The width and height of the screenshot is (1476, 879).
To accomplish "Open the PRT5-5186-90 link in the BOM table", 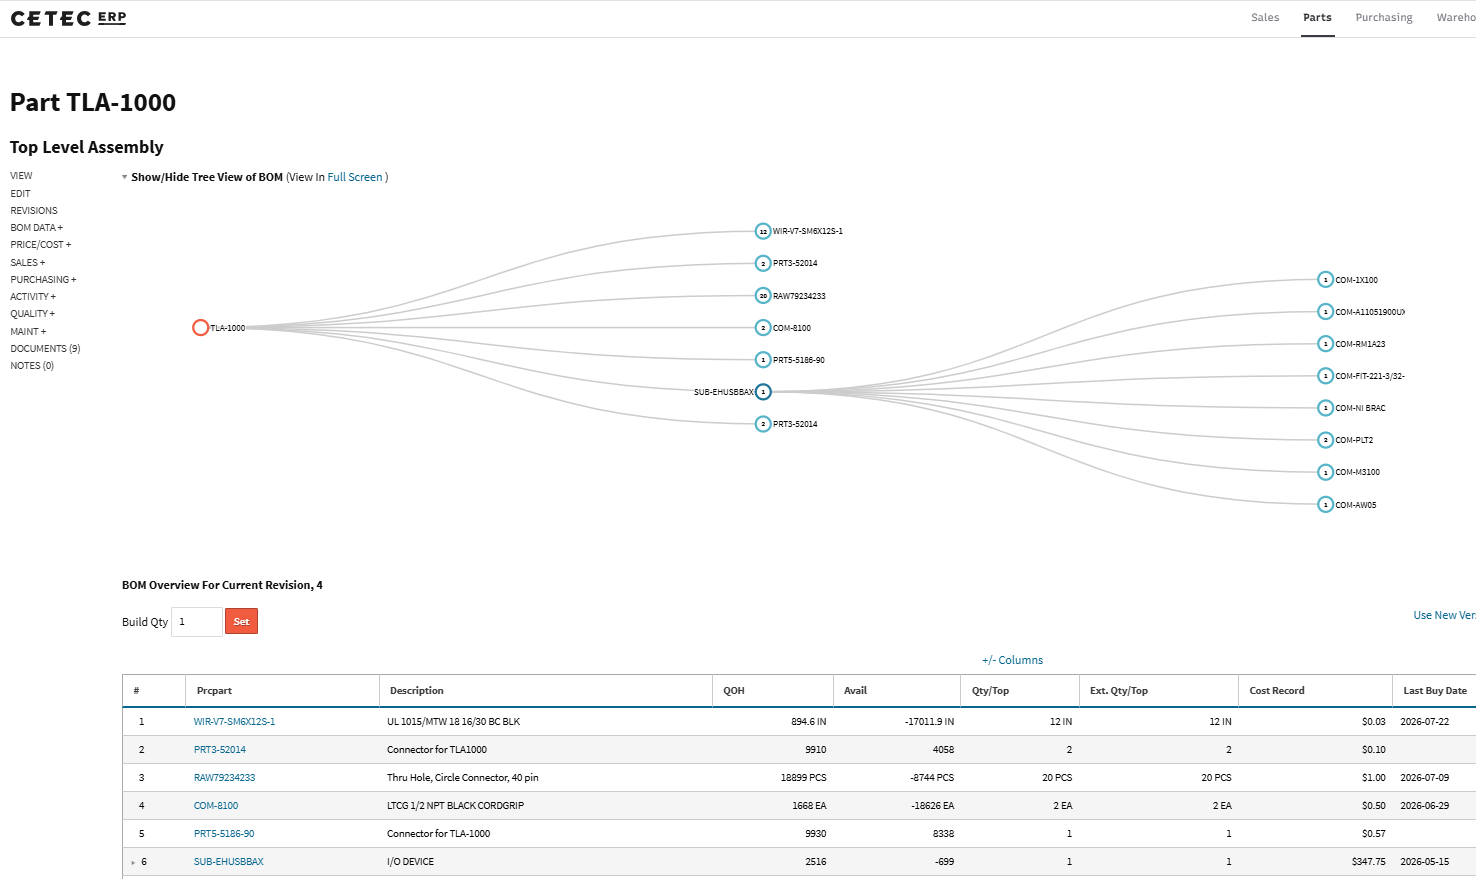I will click(224, 834).
